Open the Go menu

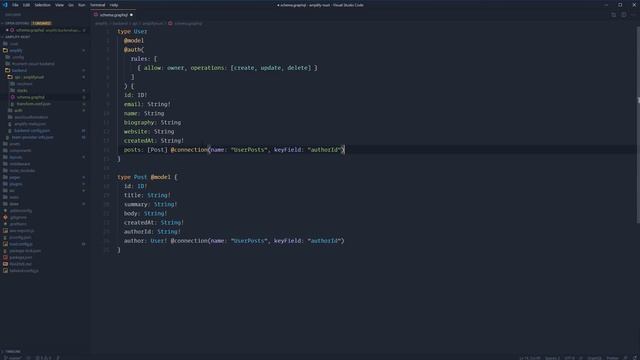click(x=71, y=5)
